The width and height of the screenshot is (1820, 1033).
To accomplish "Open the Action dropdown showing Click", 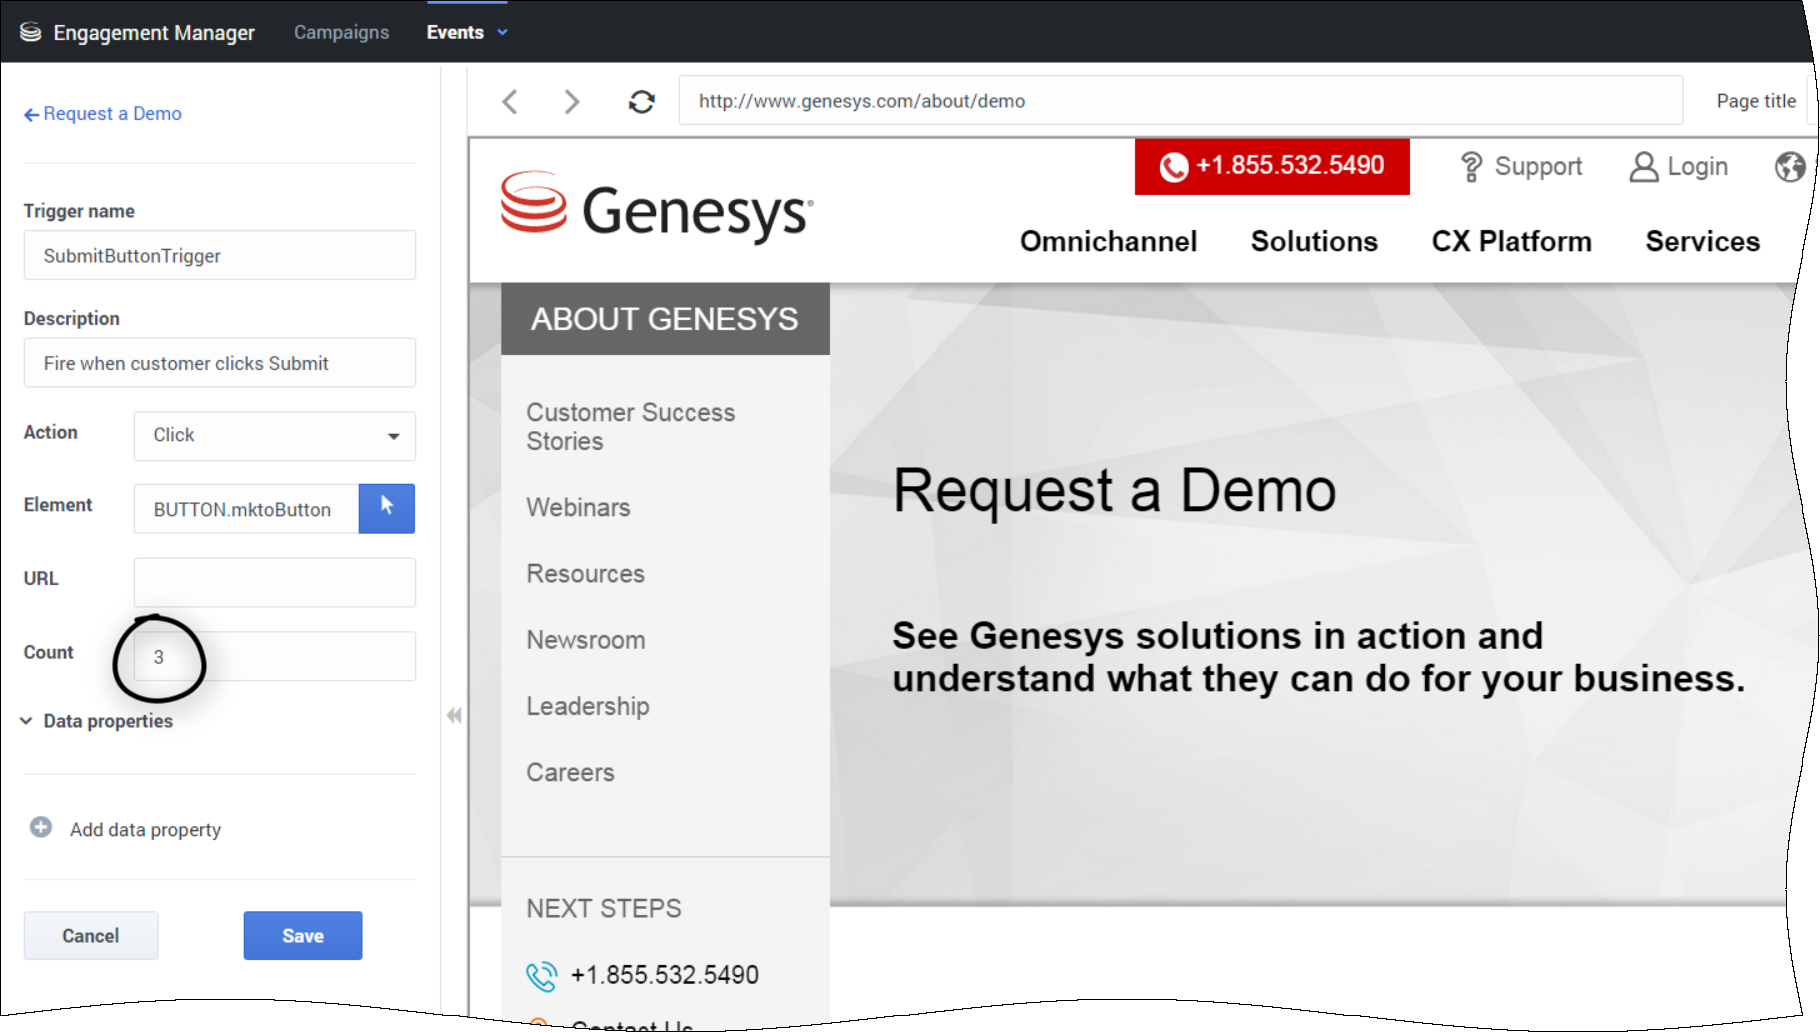I will coord(275,435).
